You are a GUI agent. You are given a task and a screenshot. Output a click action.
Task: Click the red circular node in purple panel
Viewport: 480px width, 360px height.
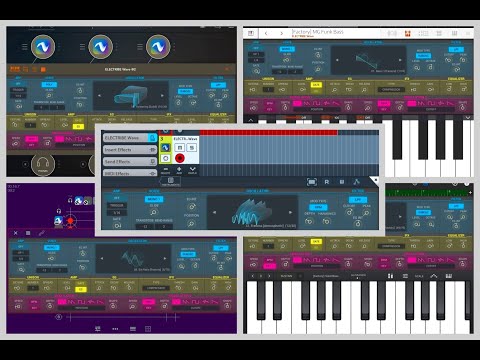point(70,221)
